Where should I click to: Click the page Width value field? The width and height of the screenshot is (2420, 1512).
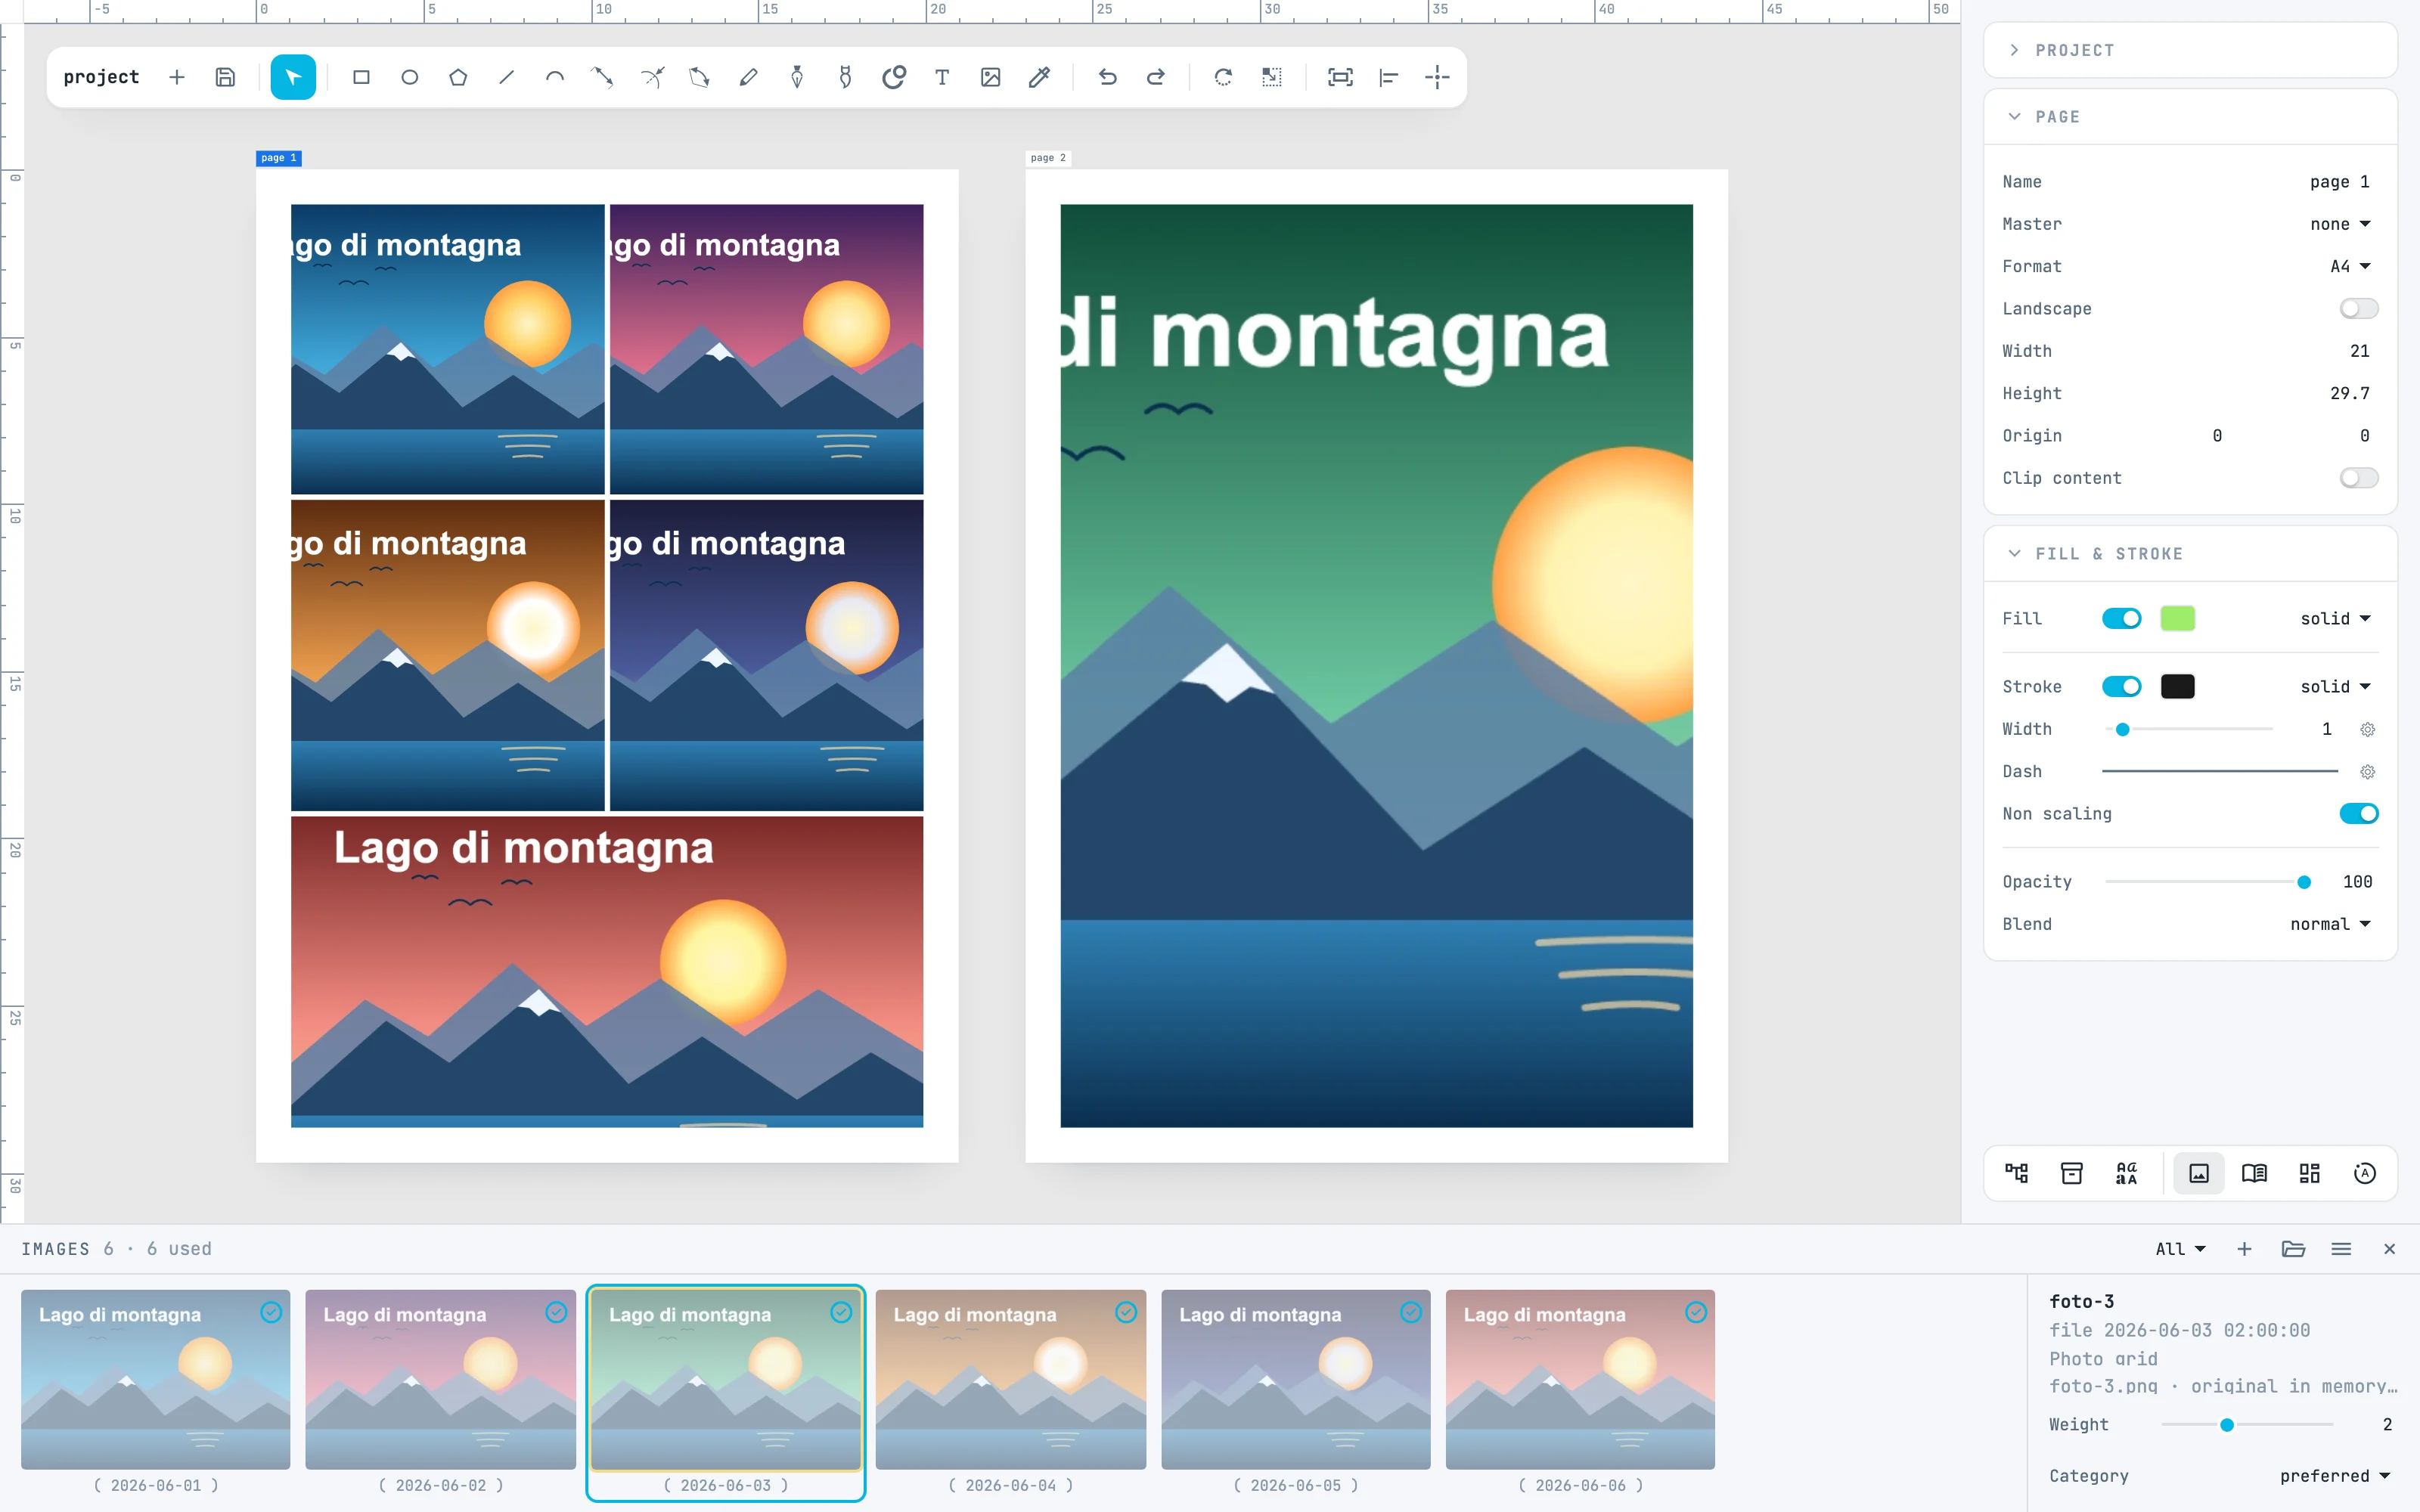click(x=2359, y=351)
